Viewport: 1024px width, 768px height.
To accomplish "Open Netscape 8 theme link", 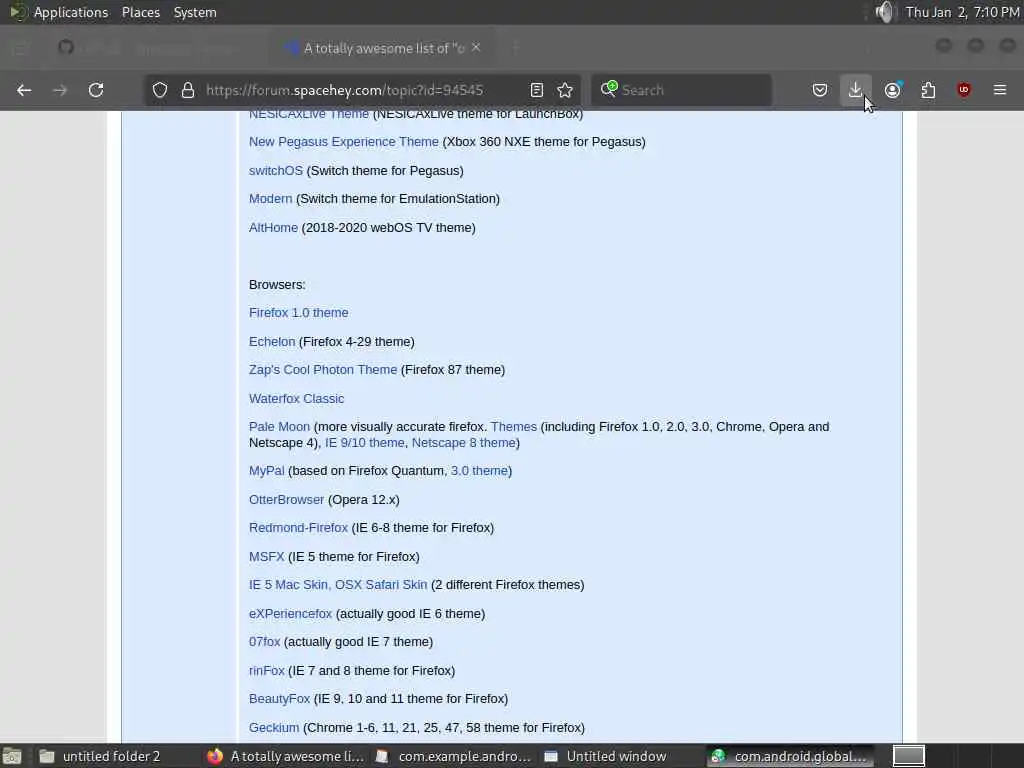I will point(464,443).
